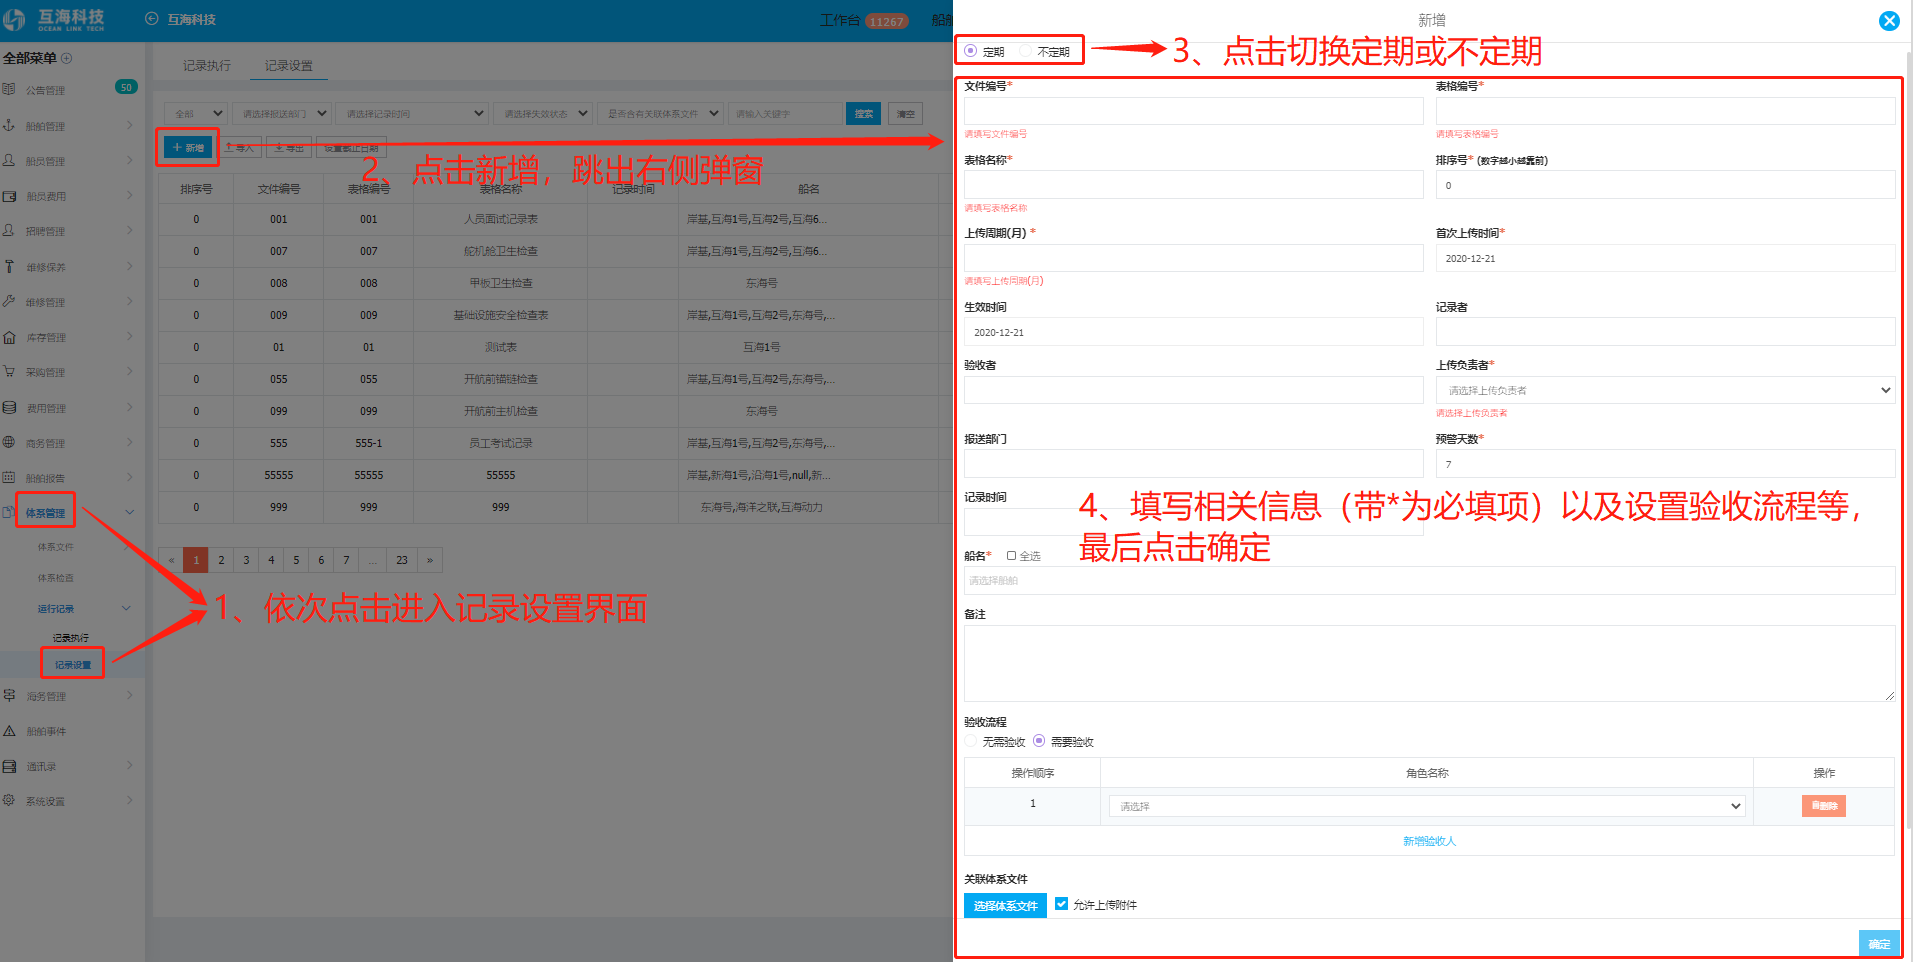1913x962 pixels.
Task: Click the contacts icon beside 通讯录
Action: coord(9,766)
